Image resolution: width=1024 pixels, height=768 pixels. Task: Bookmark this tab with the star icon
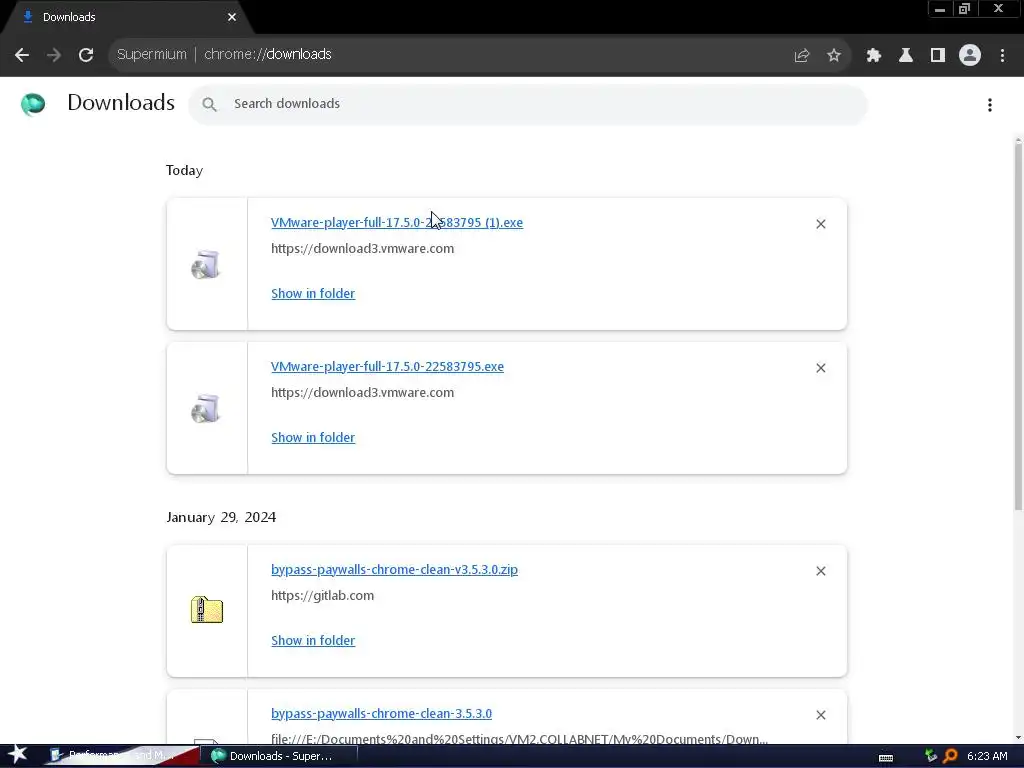833,56
